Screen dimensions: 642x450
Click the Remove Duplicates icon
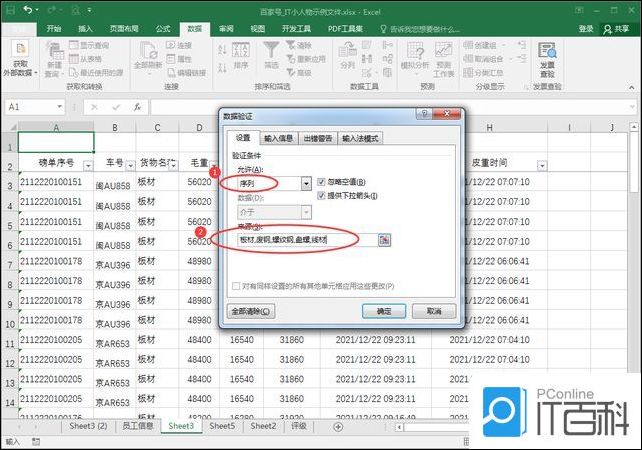367,59
